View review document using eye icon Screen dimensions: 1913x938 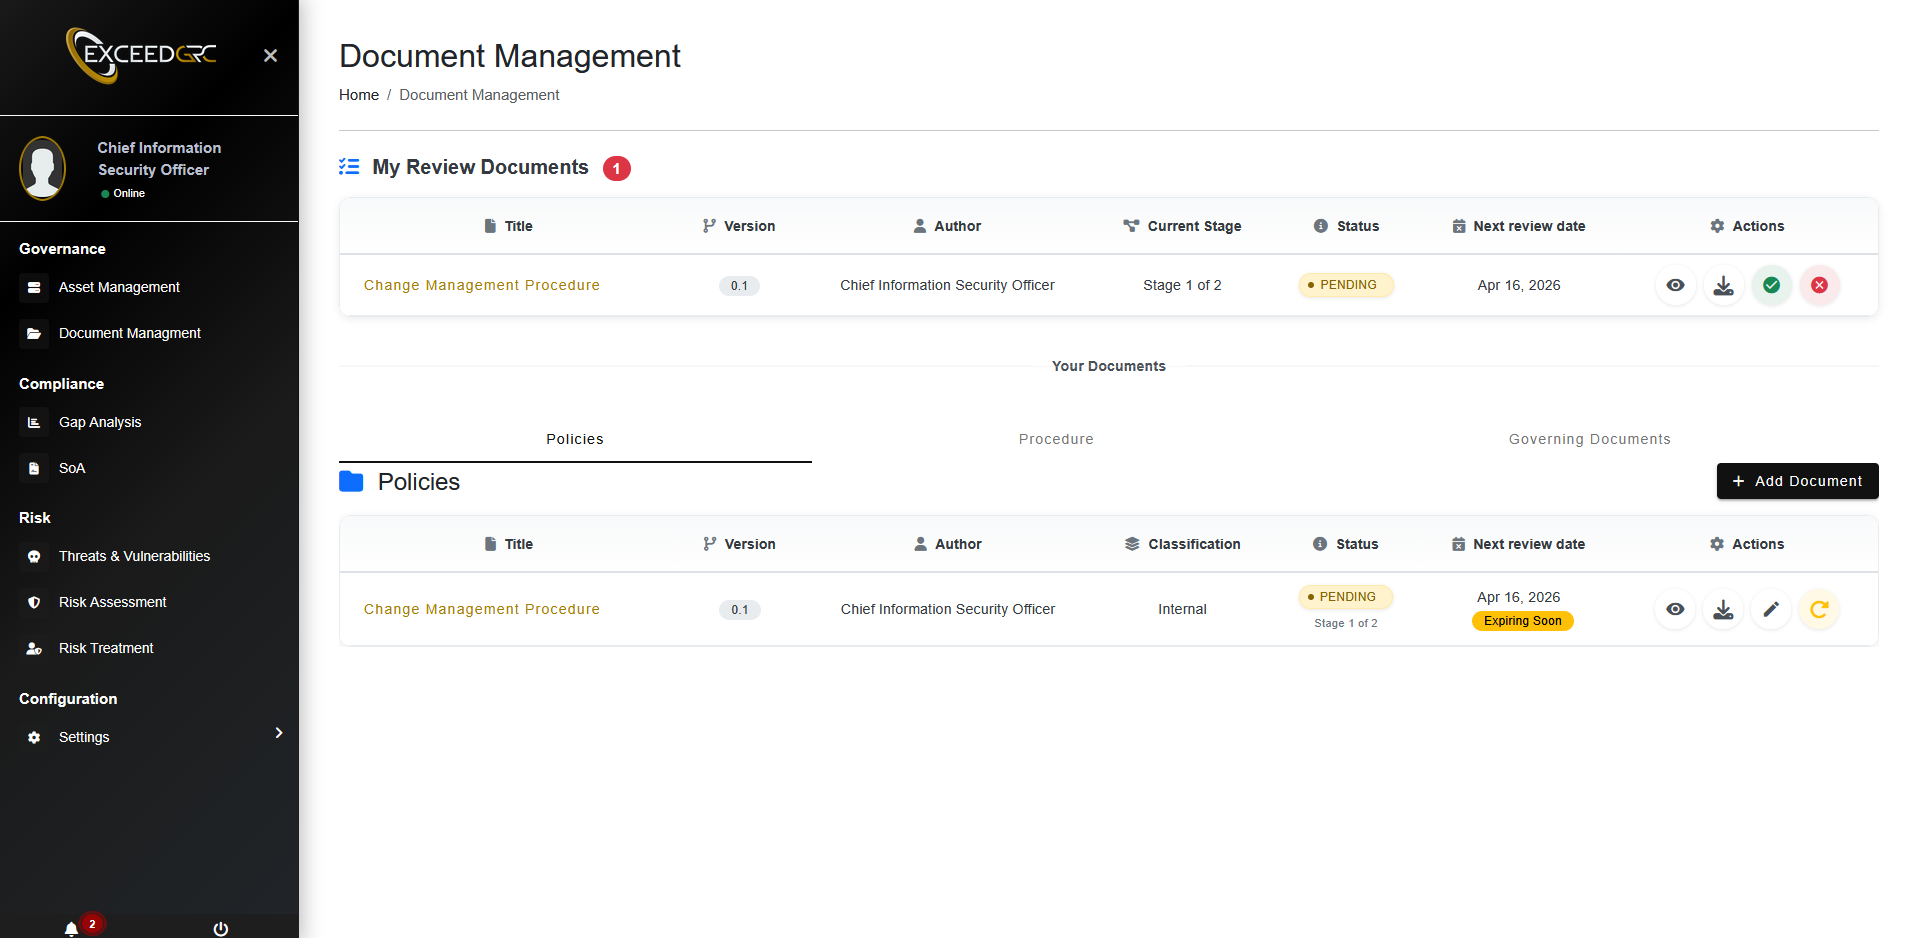(x=1675, y=285)
